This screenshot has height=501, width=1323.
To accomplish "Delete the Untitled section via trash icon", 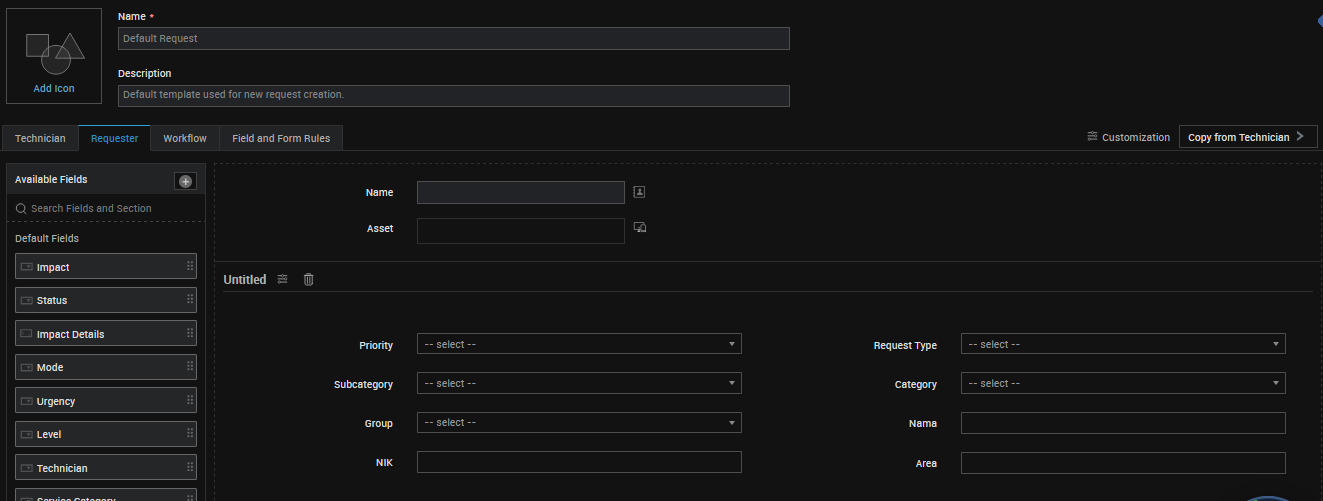I will (x=308, y=280).
